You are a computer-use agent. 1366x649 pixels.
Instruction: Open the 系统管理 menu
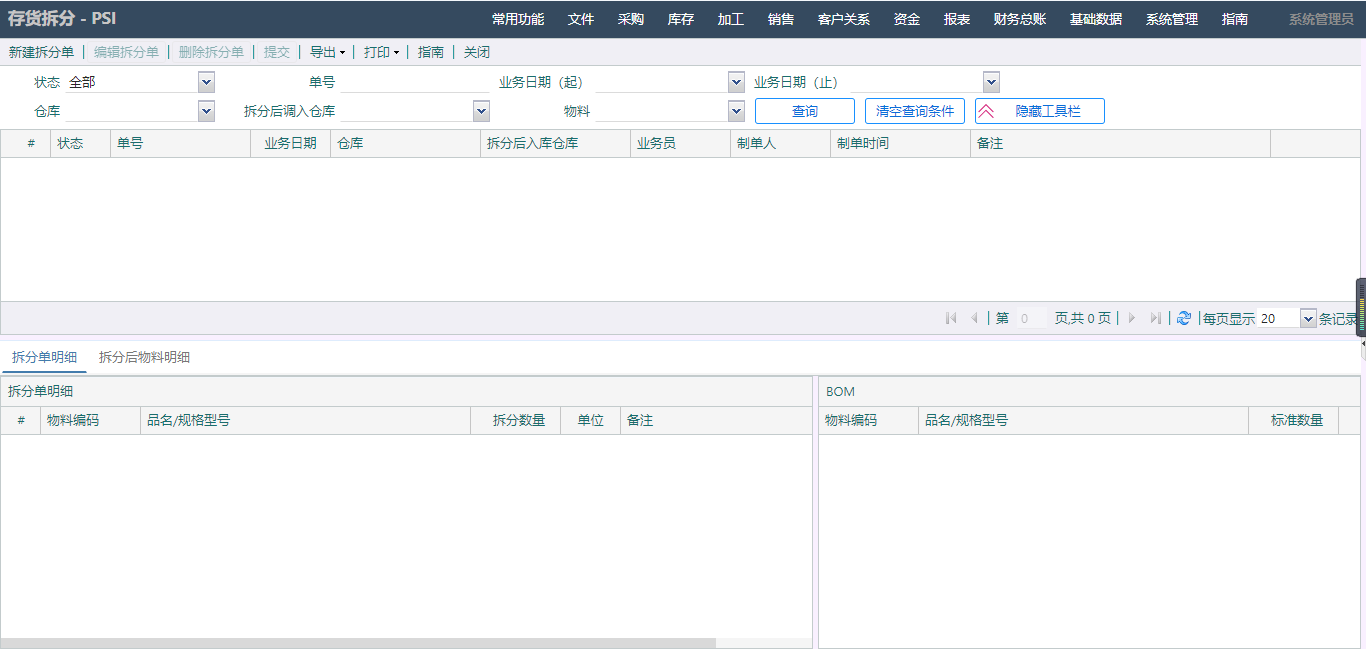[x=1172, y=19]
